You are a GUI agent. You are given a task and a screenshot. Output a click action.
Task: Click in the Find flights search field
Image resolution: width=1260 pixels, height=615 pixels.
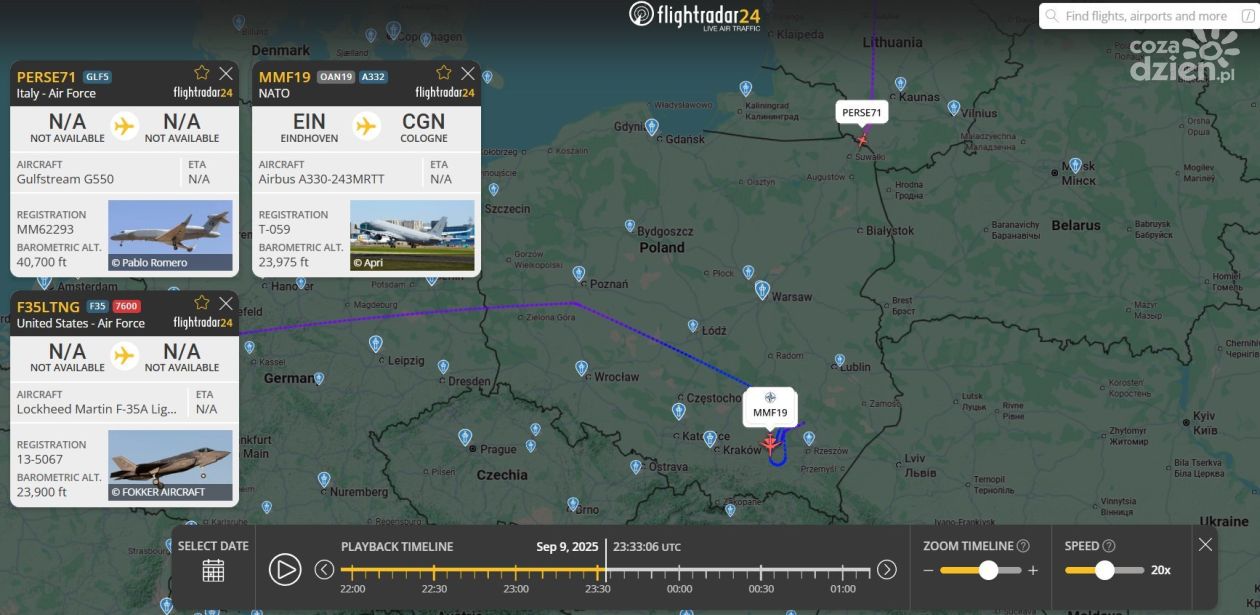(1146, 16)
